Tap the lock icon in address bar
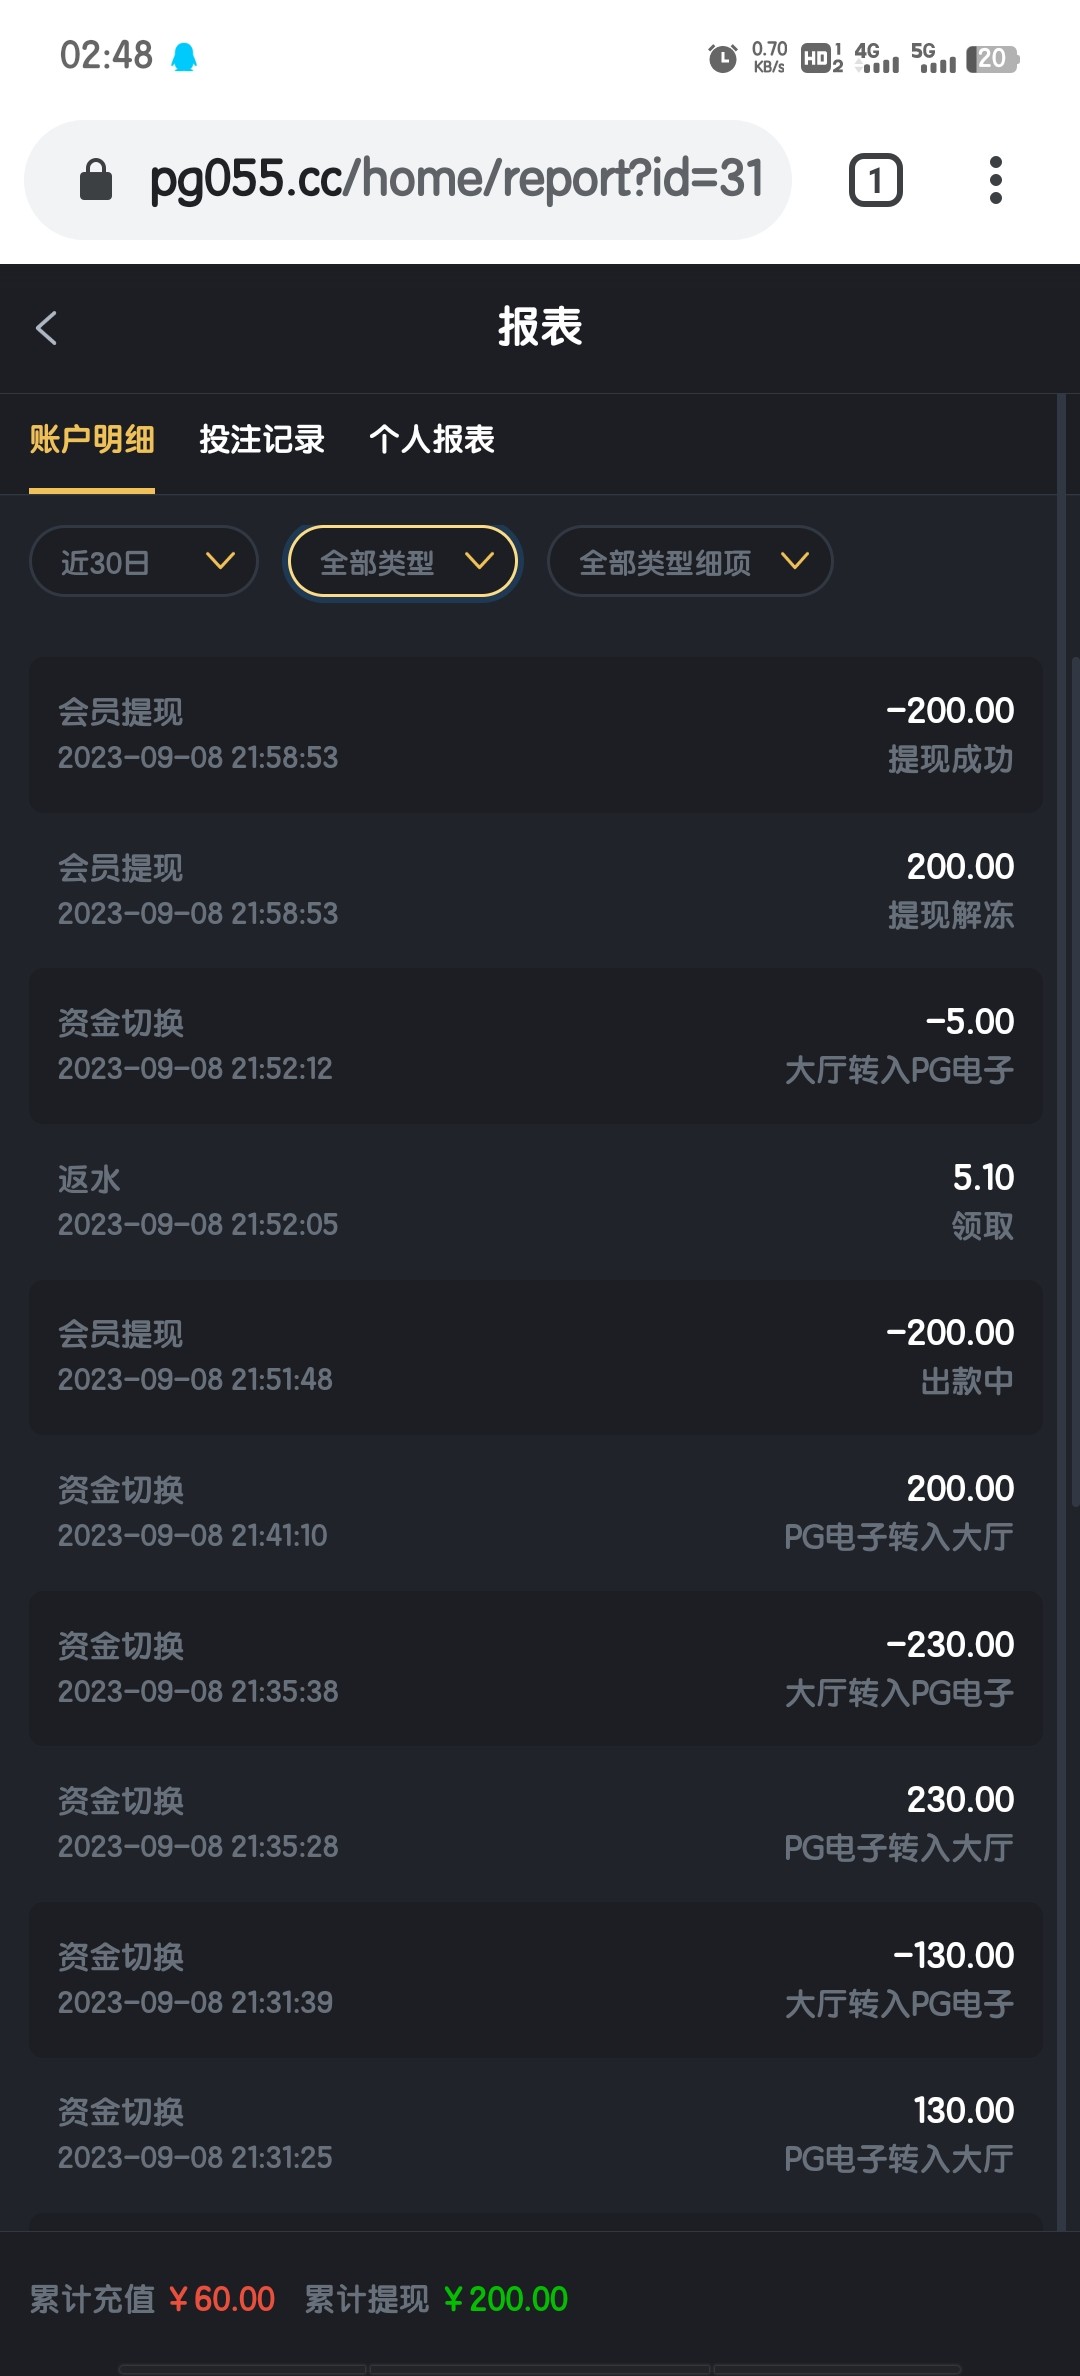Image resolution: width=1080 pixels, height=2376 pixels. coord(96,180)
